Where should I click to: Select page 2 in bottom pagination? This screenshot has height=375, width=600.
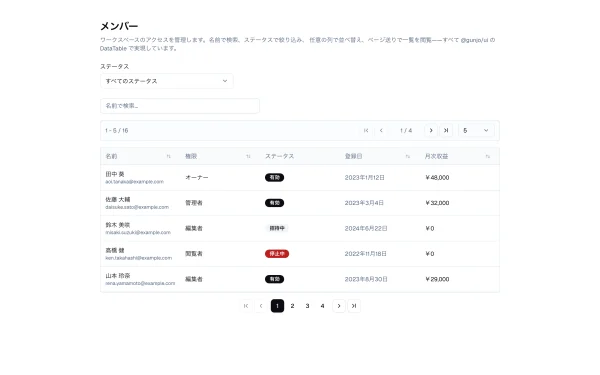(292, 306)
